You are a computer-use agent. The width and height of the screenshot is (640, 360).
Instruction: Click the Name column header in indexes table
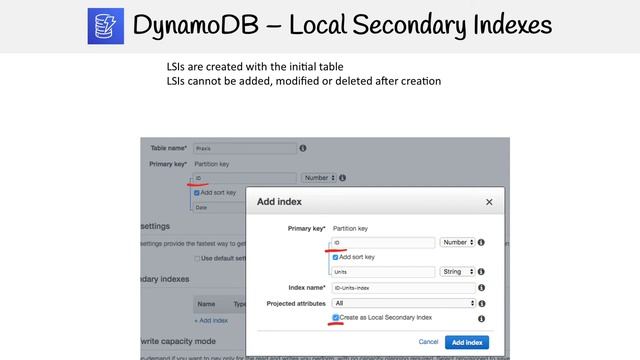click(206, 304)
